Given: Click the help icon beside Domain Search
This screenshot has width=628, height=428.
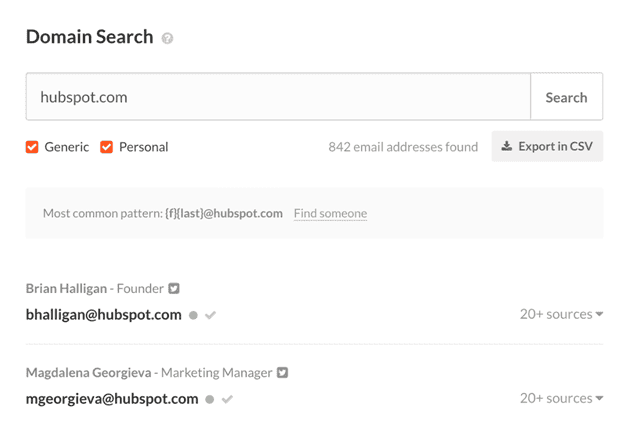Looking at the screenshot, I should tap(167, 38).
